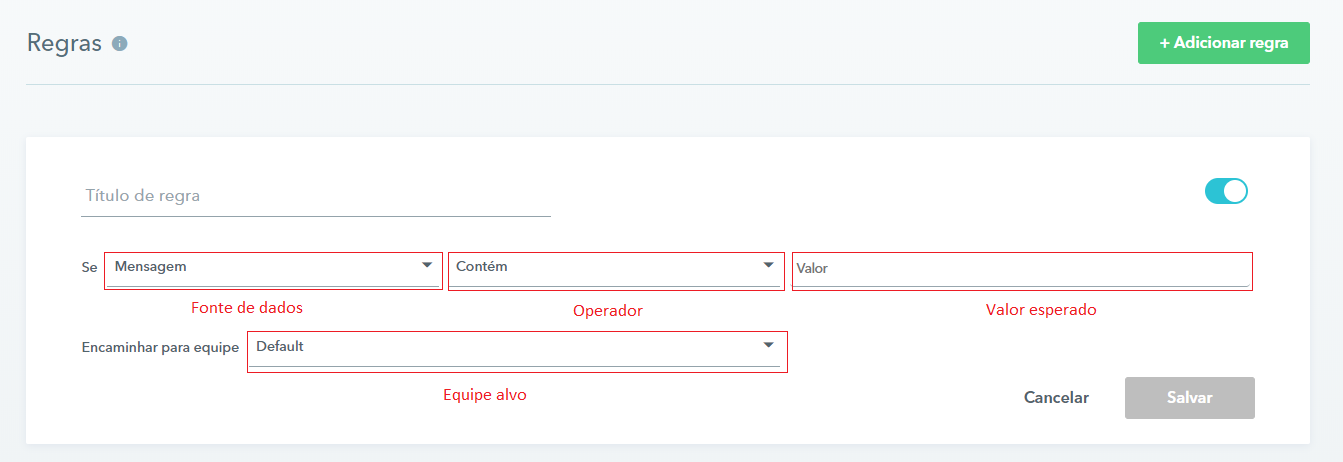Screen dimensions: 1343x462
Task: Focus the Título de regra field
Action: (x=315, y=196)
